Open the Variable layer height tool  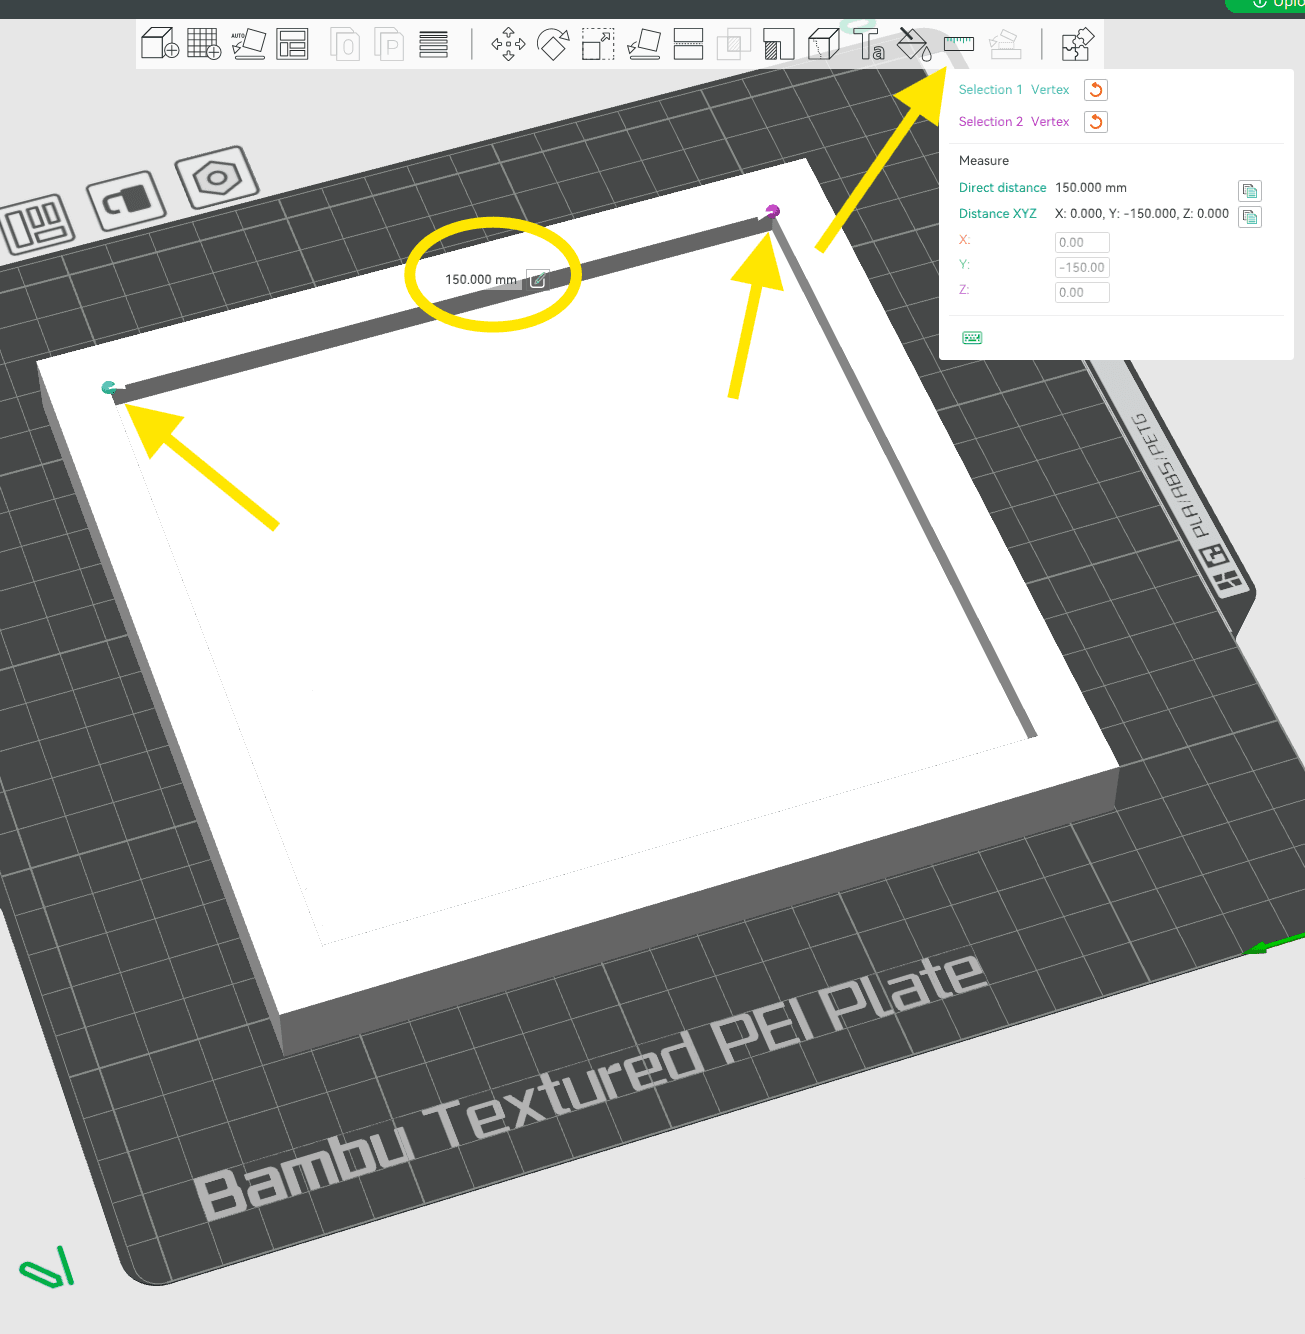433,44
